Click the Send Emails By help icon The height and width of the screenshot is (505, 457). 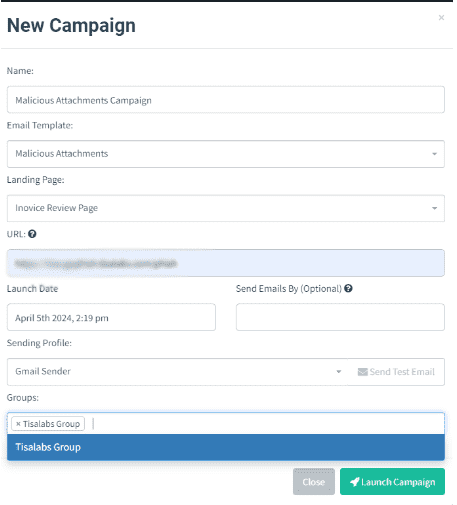348,288
